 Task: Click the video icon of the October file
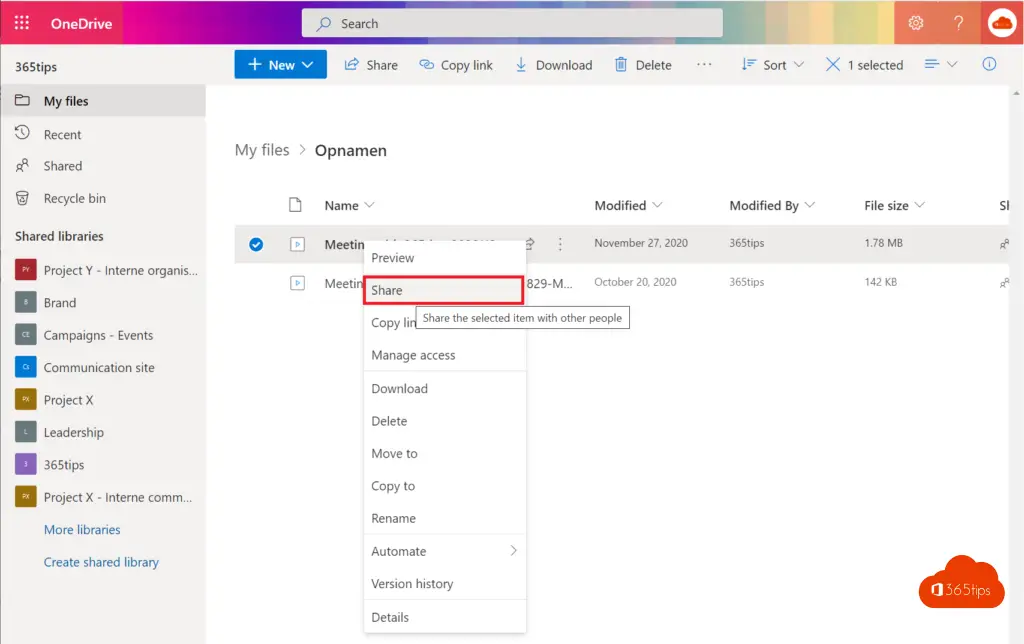click(x=297, y=283)
